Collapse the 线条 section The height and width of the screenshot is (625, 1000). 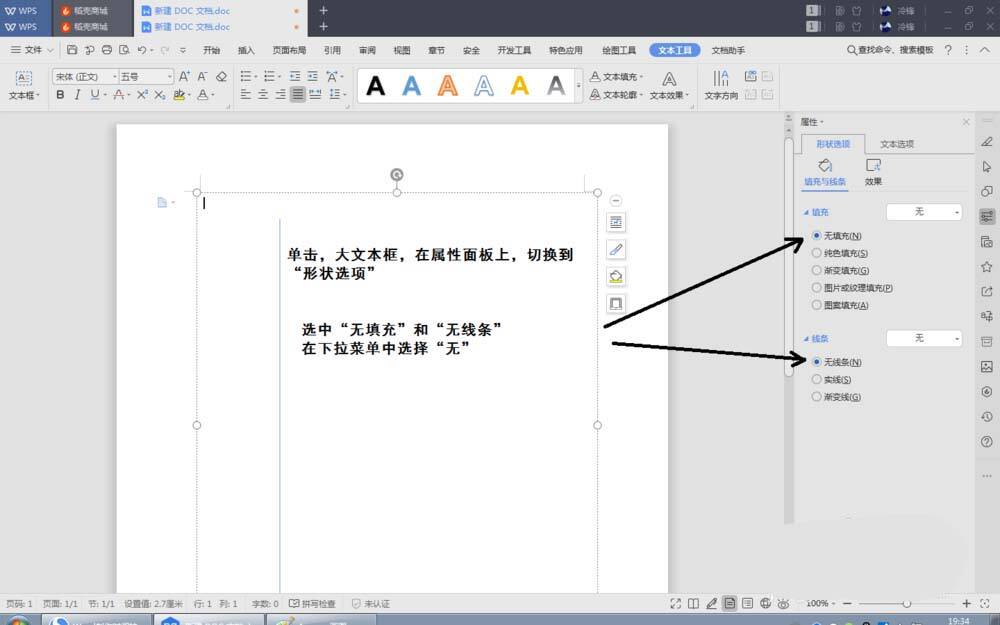tap(807, 338)
